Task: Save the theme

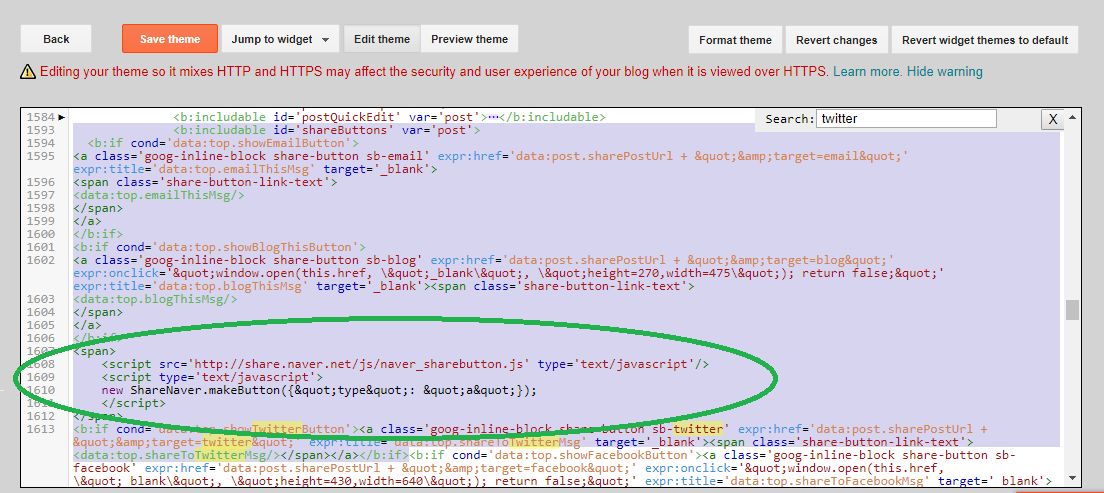Action: (170, 39)
